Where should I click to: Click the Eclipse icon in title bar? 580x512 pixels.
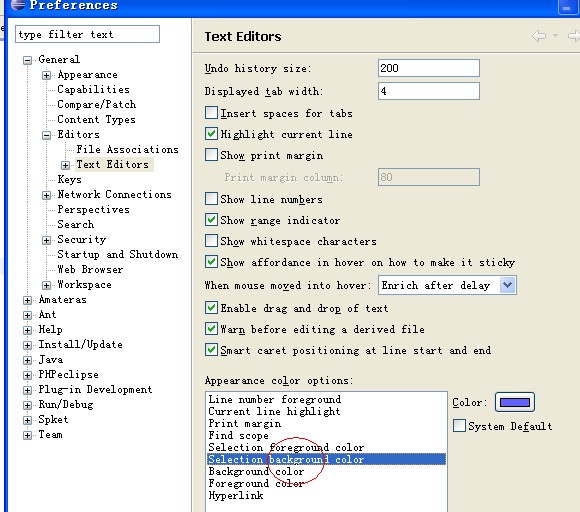coord(18,4)
